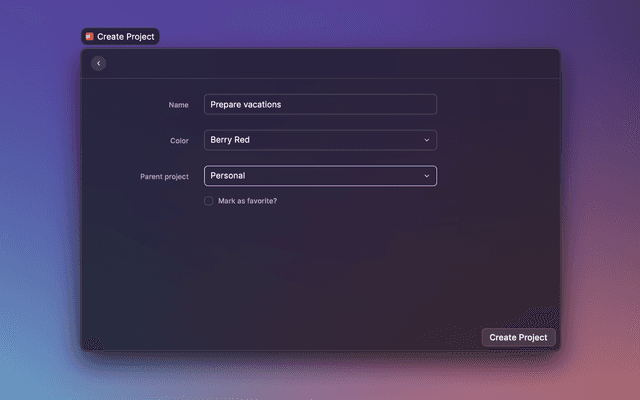Click the "Mark as favorite?" label text
This screenshot has height=400, width=640.
247,201
